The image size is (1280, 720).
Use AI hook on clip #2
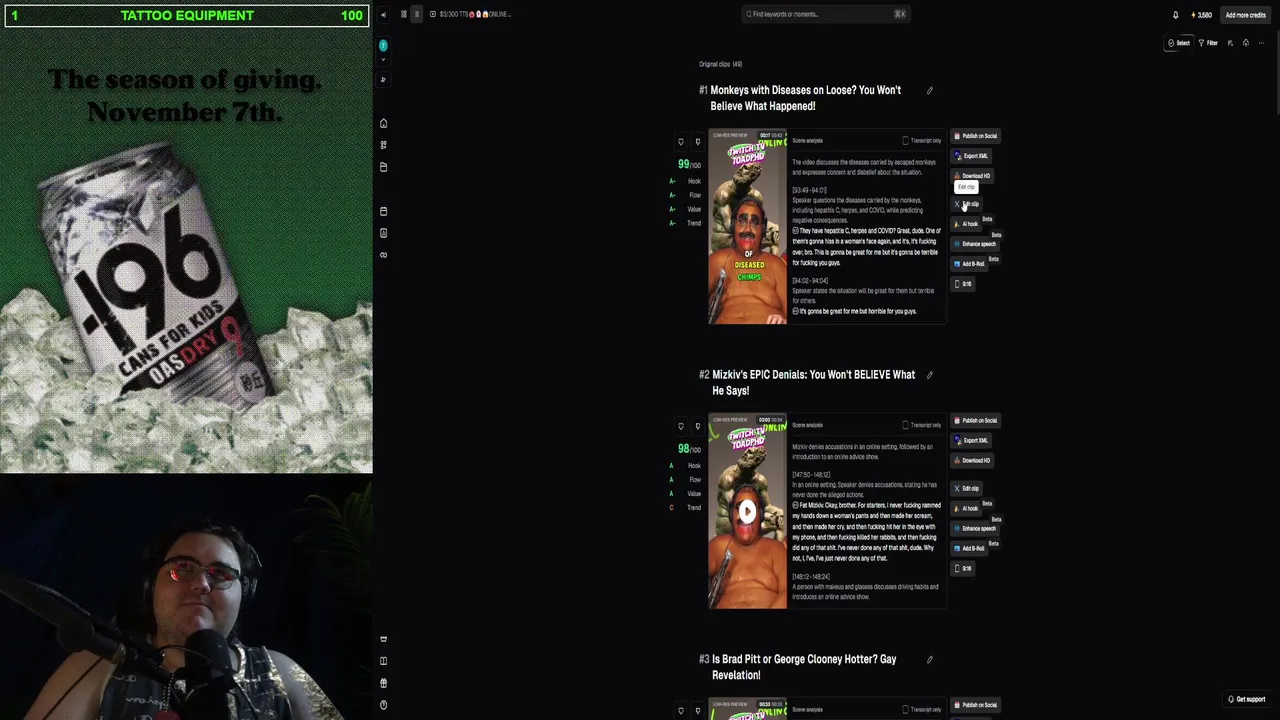tap(967, 509)
